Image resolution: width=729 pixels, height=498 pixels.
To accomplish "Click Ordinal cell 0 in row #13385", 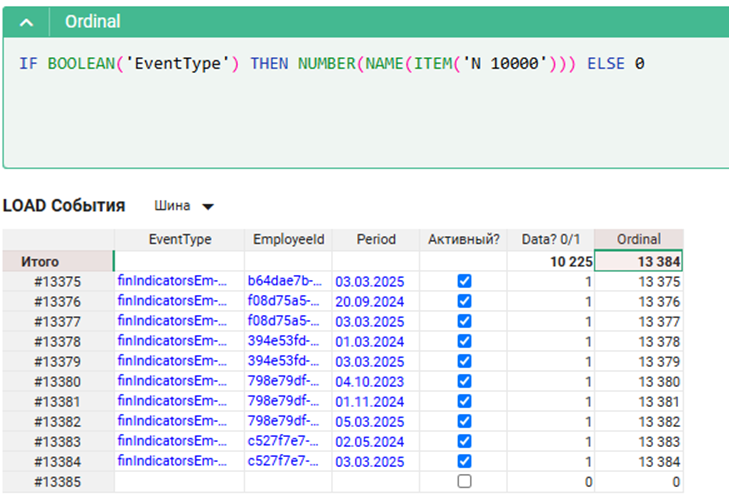I will coord(639,482).
